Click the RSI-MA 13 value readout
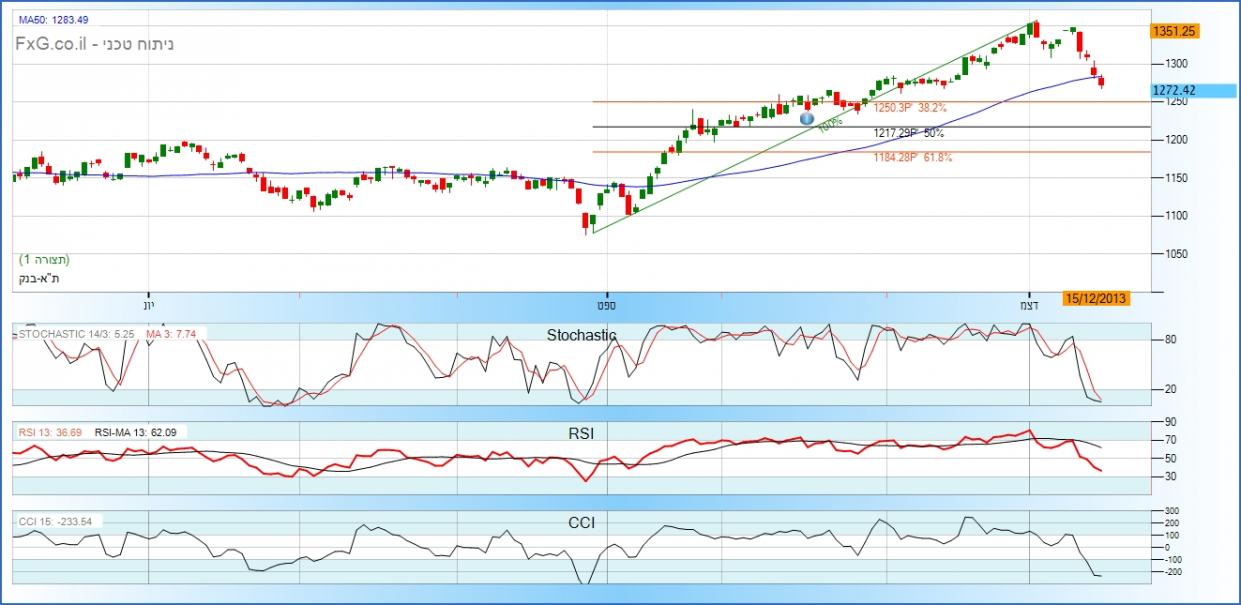Image resolution: width=1241 pixels, height=605 pixels. coord(136,432)
